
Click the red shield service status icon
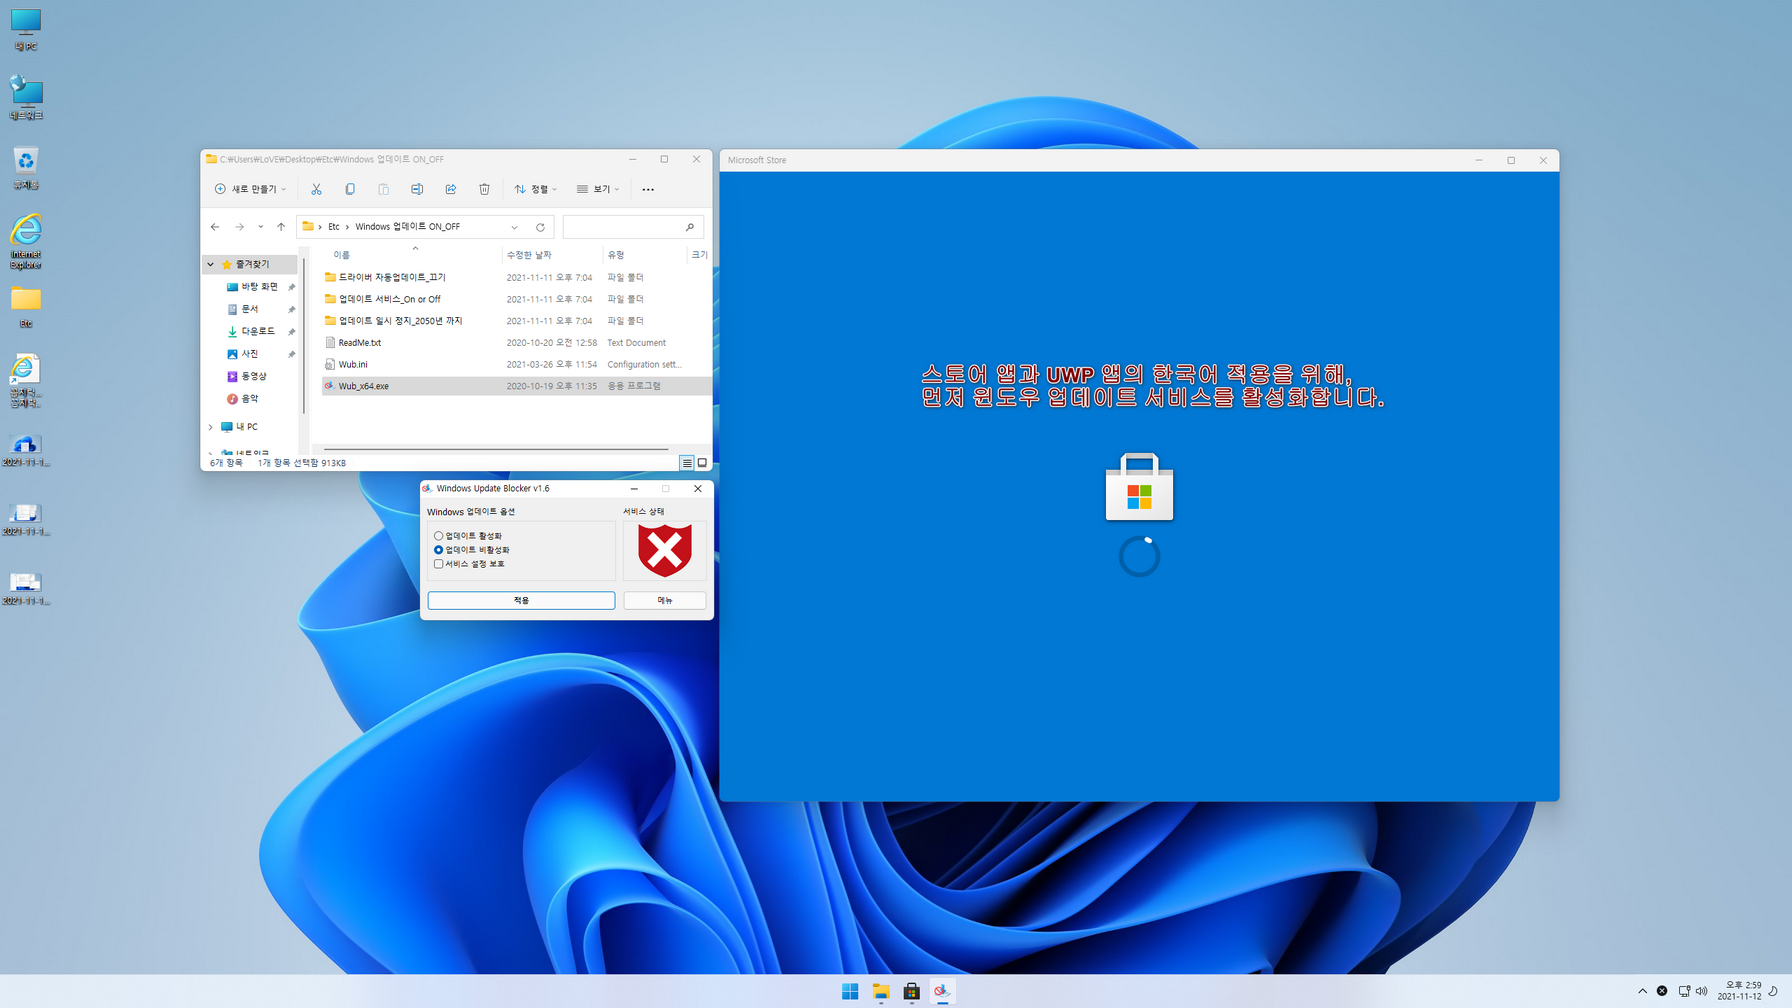[665, 550]
